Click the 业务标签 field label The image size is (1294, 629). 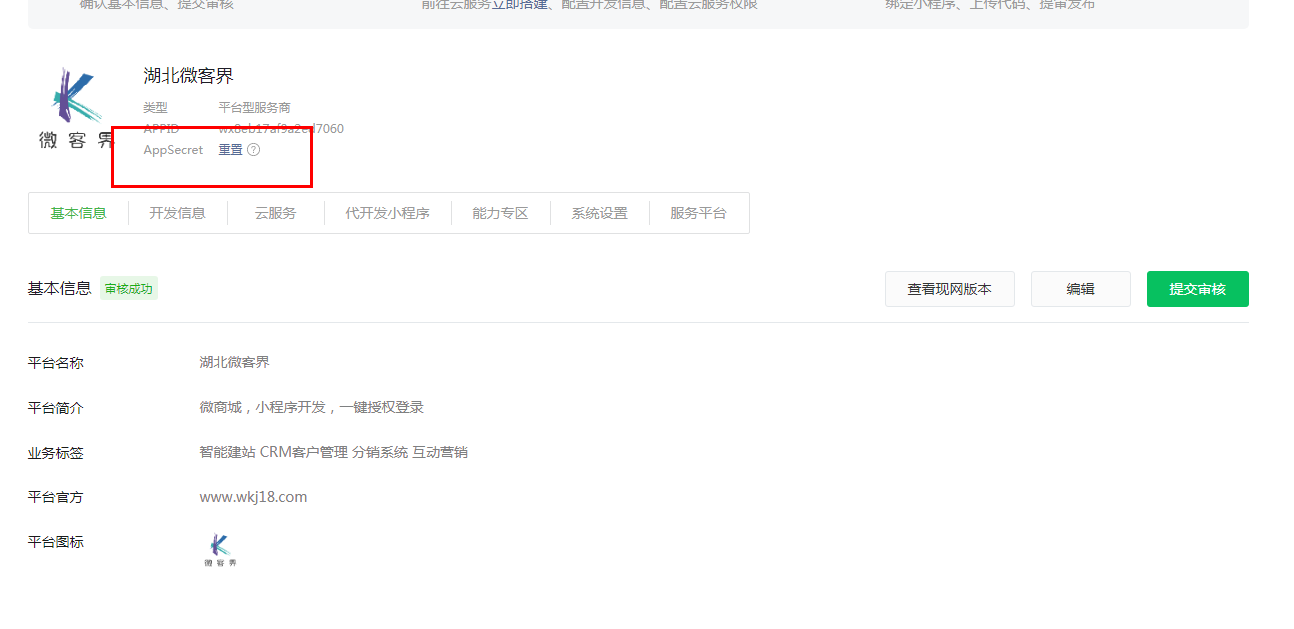tap(56, 453)
